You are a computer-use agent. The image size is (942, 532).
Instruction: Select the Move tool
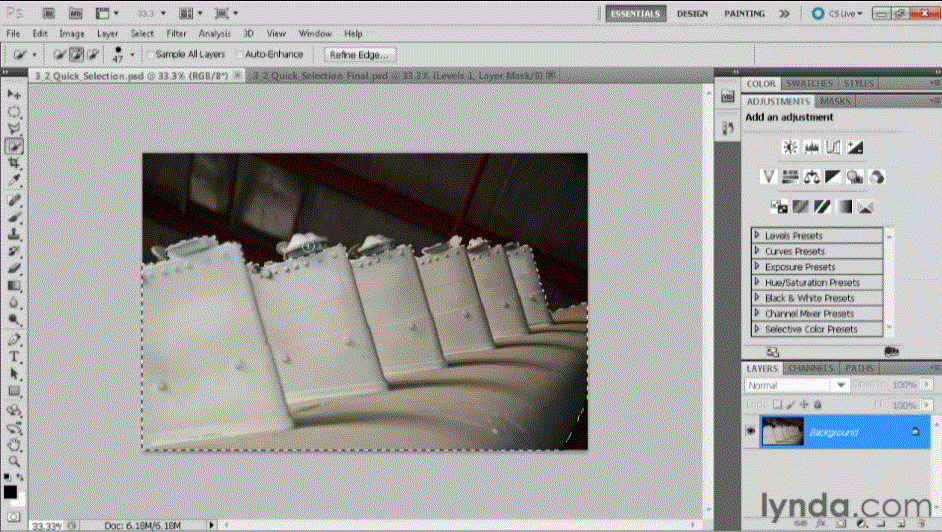click(14, 95)
